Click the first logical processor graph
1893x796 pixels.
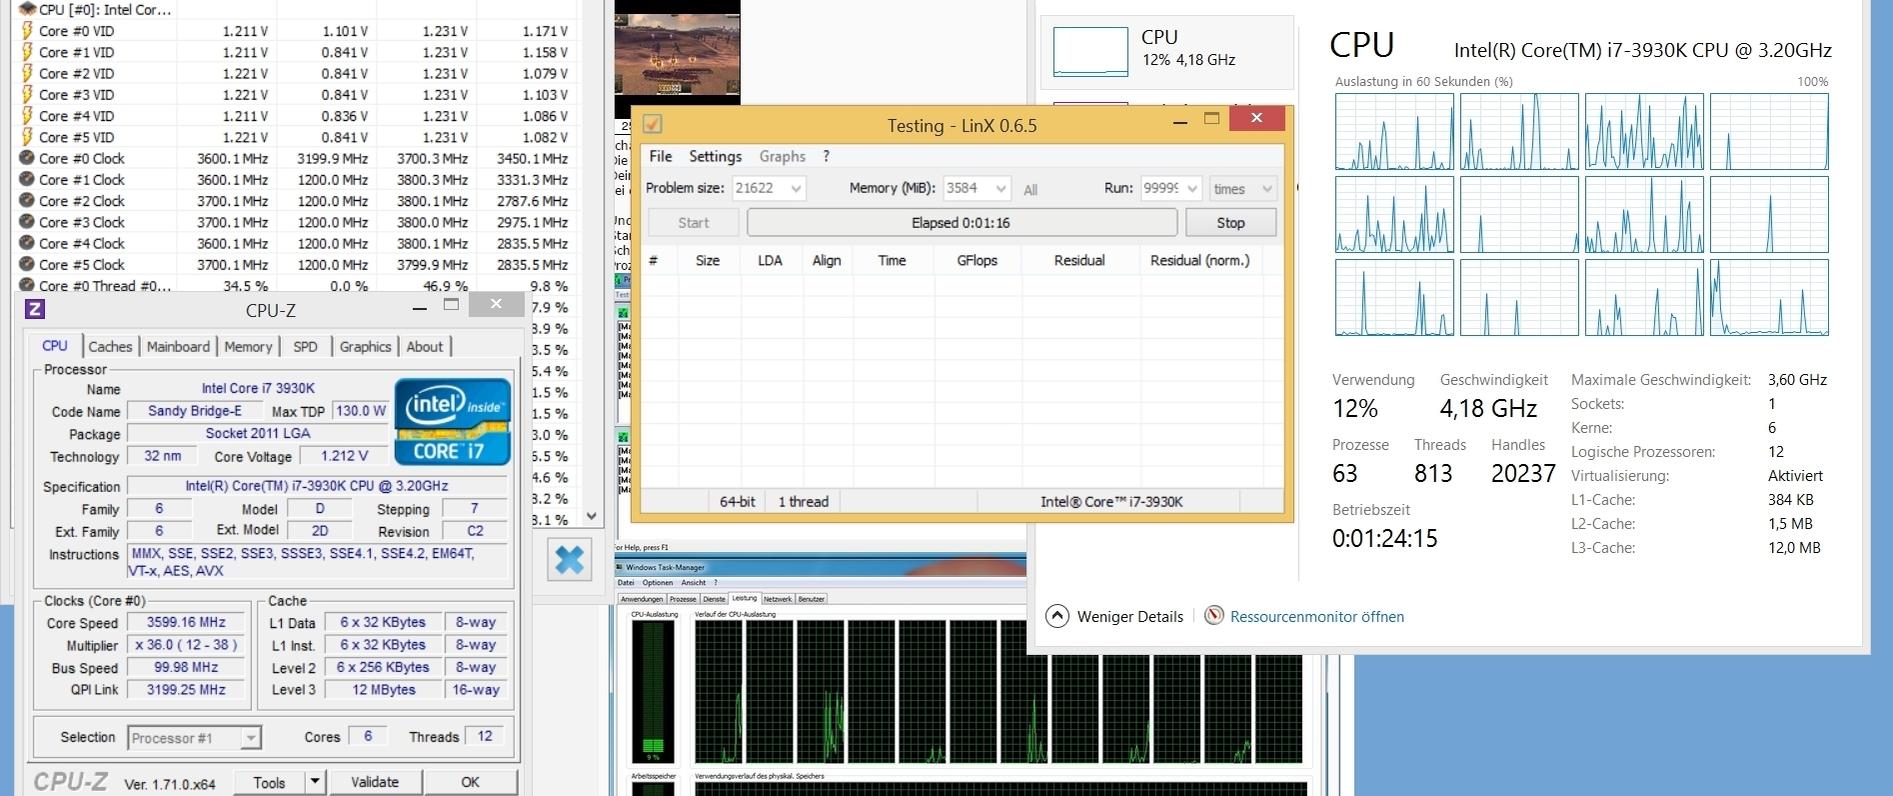click(x=1394, y=131)
